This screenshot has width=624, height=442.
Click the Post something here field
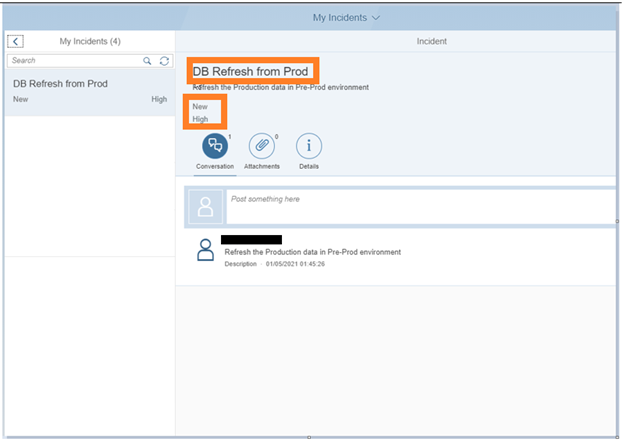click(x=420, y=205)
